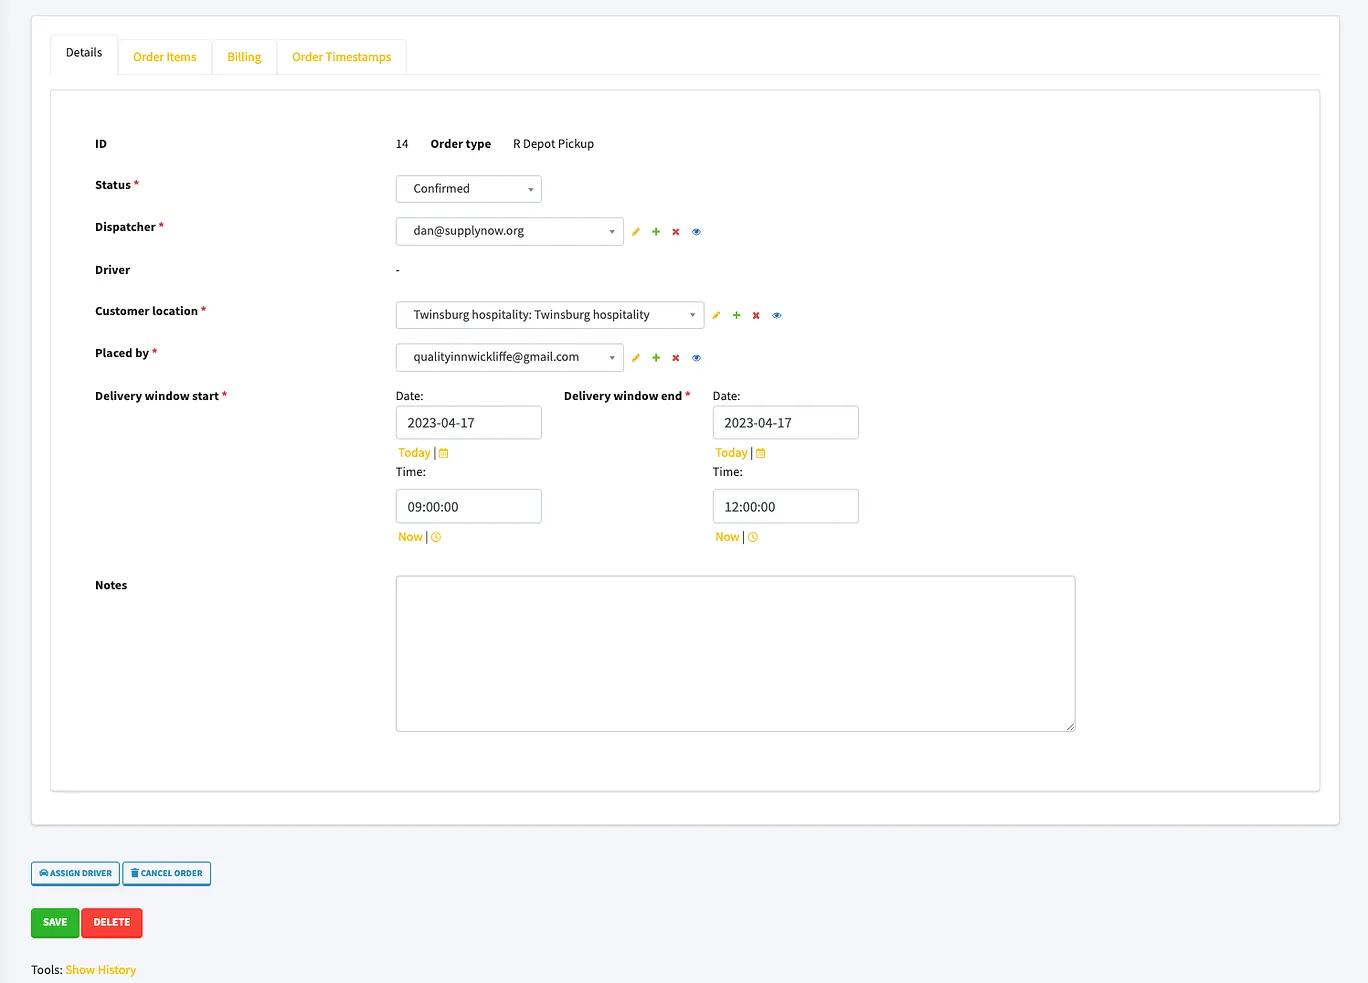This screenshot has height=983, width=1368.
Task: Open the Order Timestamps tab
Action: [341, 57]
